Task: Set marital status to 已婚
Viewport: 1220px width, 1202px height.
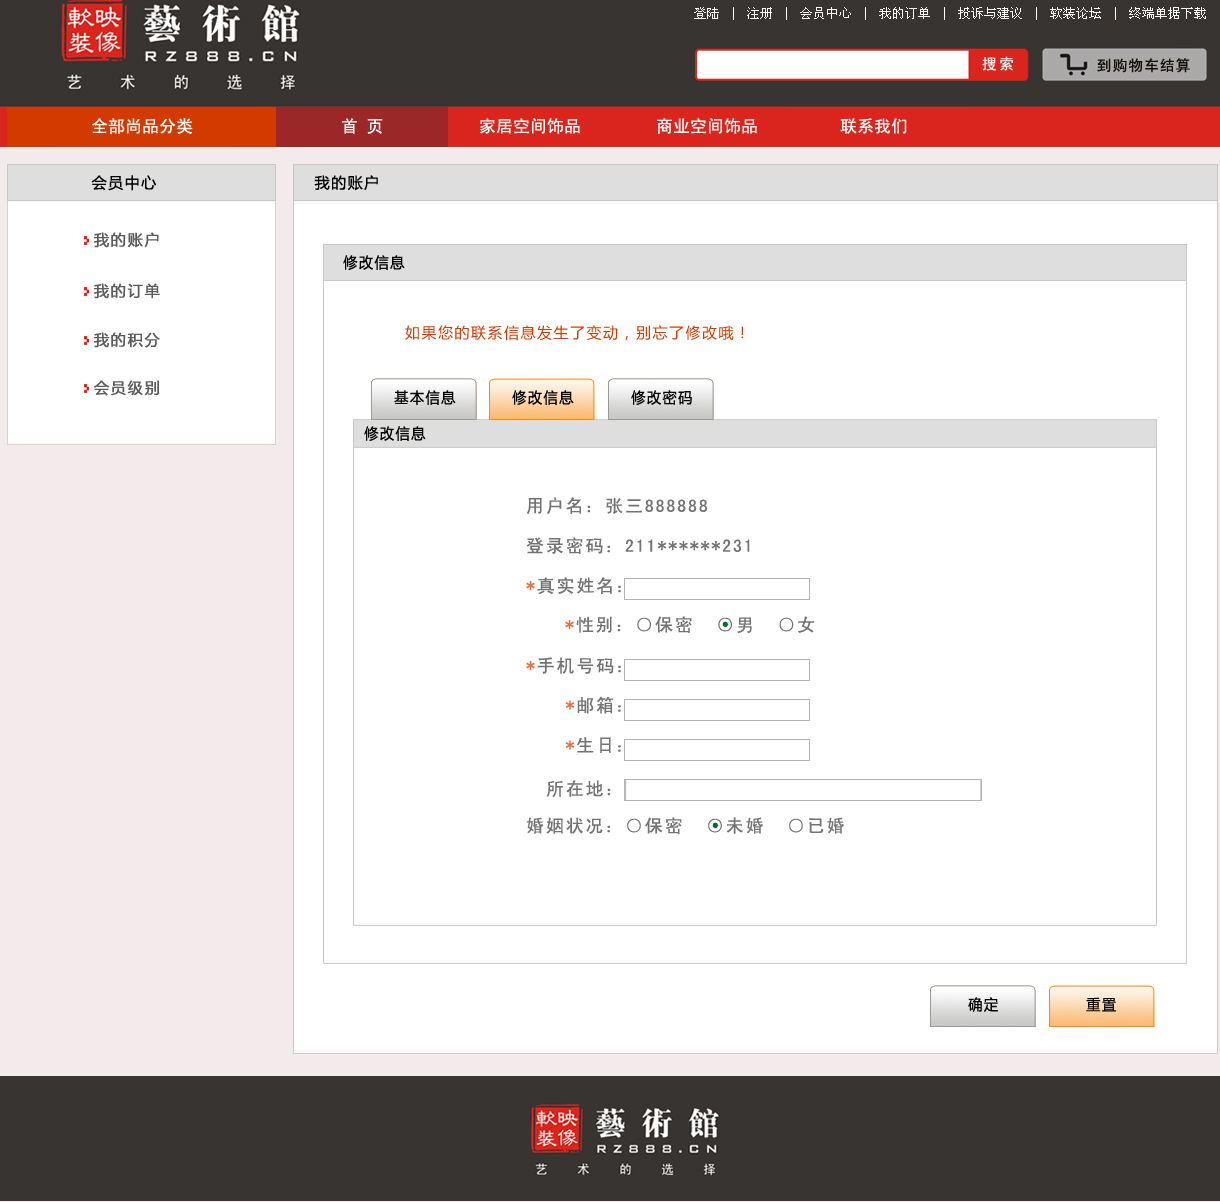Action: pyautogui.click(x=796, y=826)
